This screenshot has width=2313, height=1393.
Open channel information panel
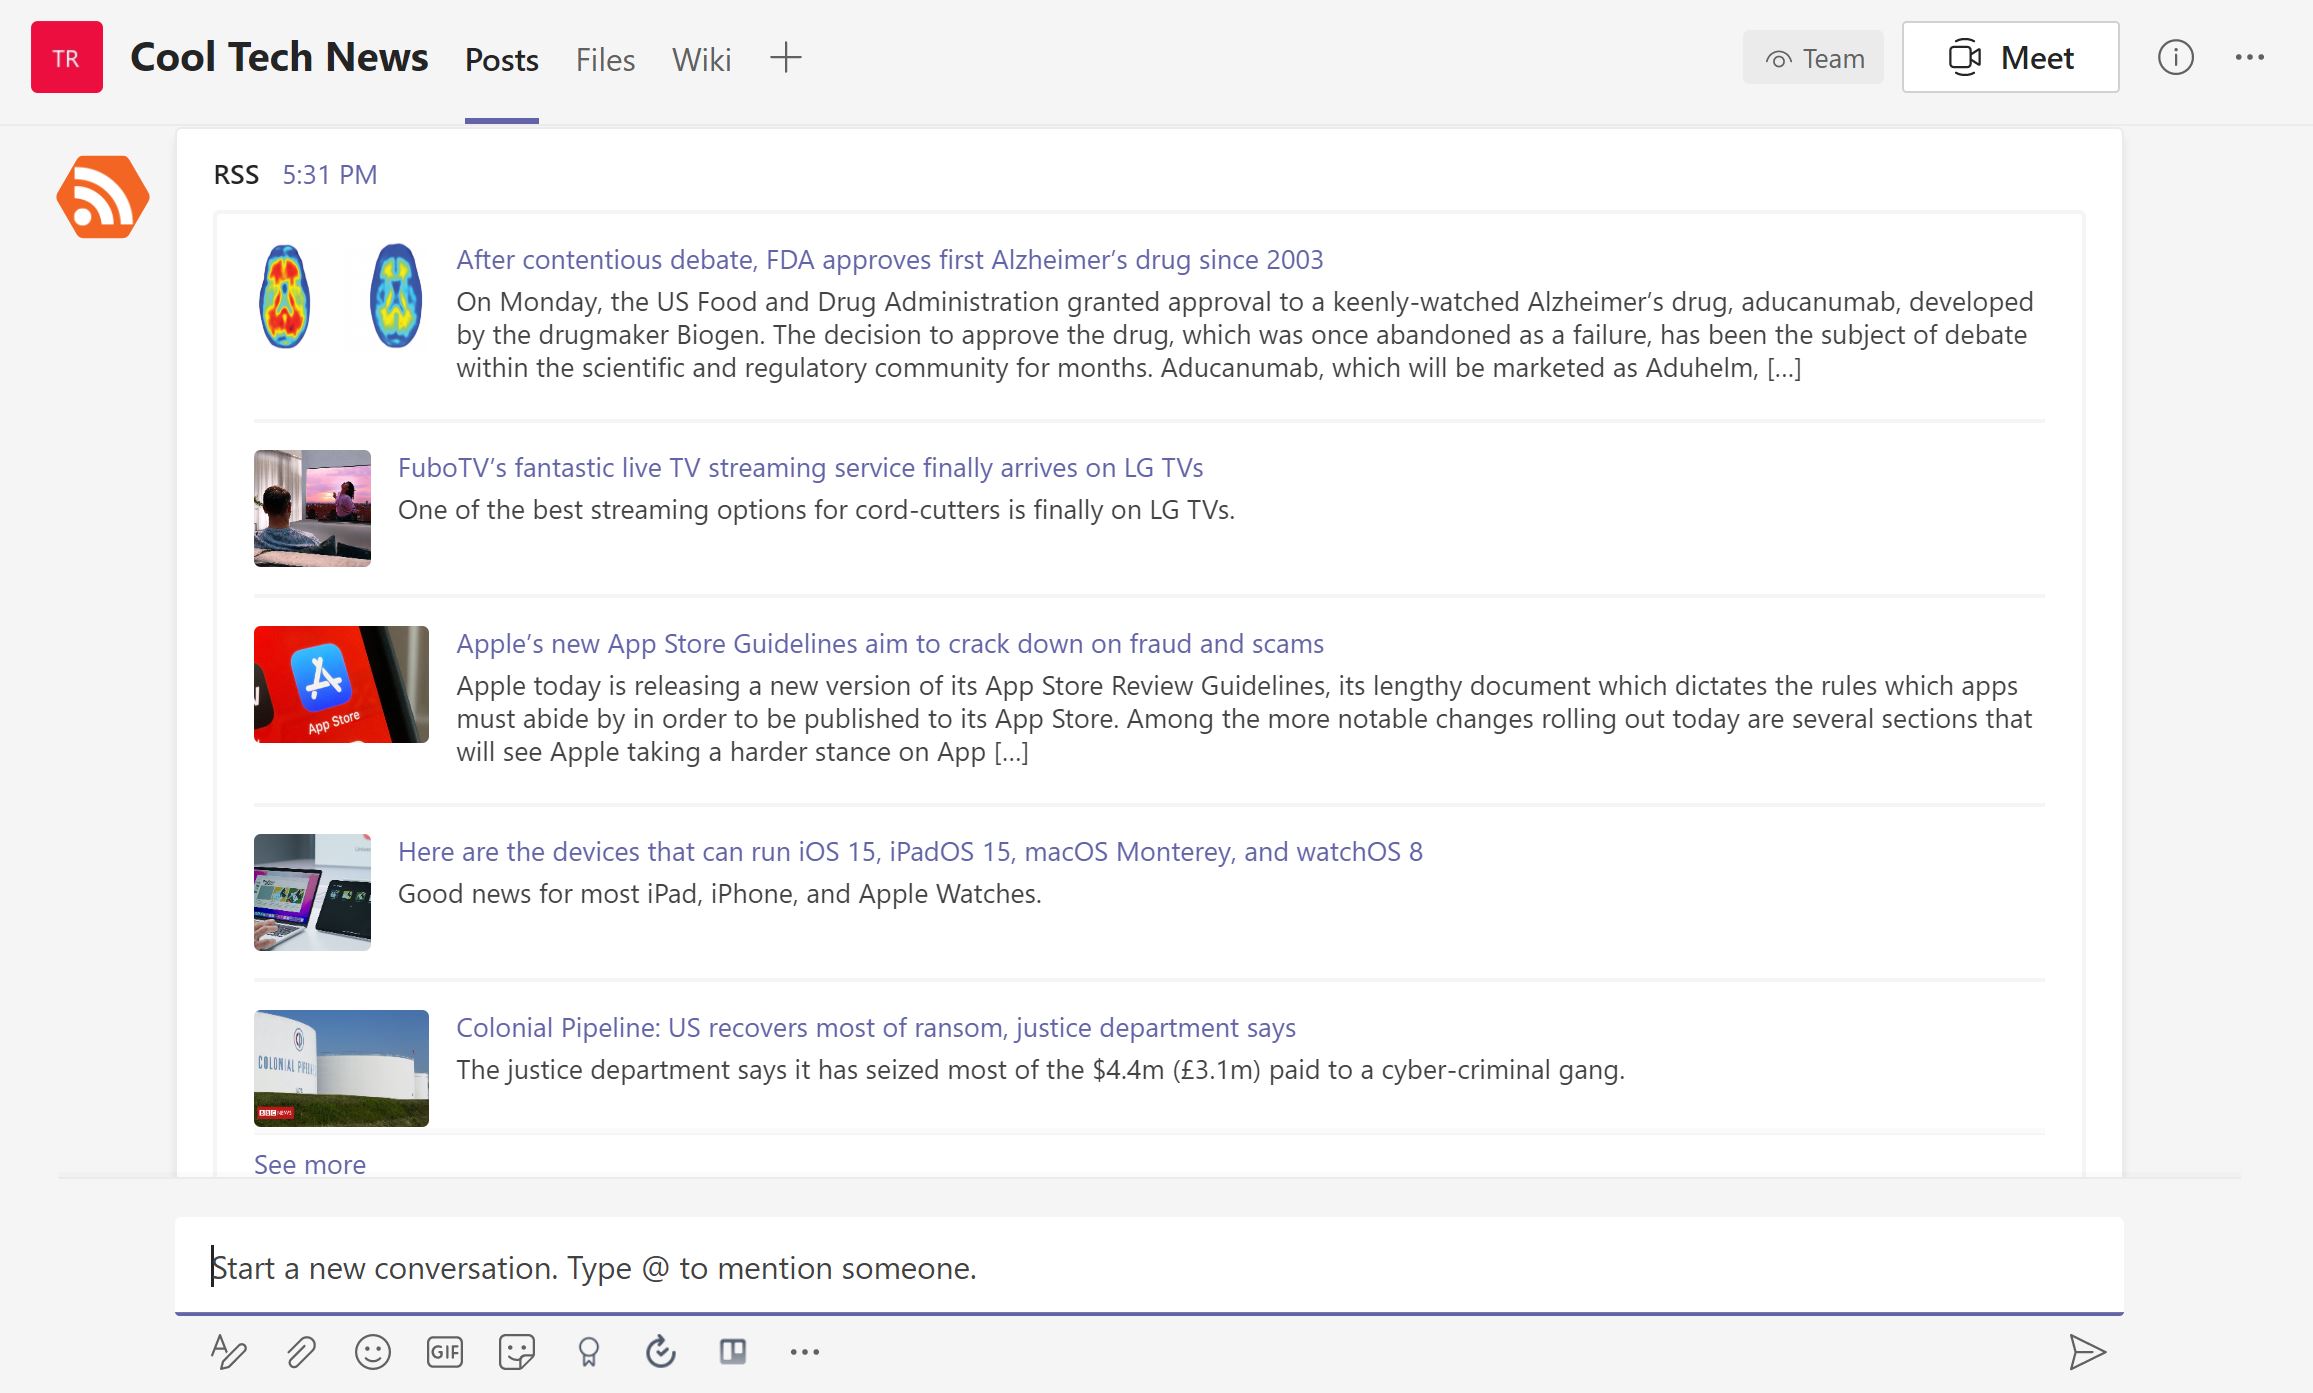tap(2176, 57)
